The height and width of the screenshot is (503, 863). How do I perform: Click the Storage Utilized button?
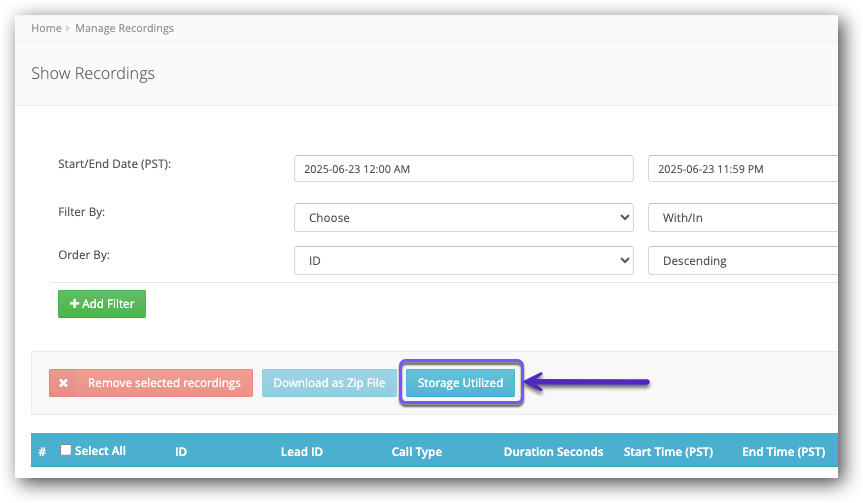pos(460,382)
